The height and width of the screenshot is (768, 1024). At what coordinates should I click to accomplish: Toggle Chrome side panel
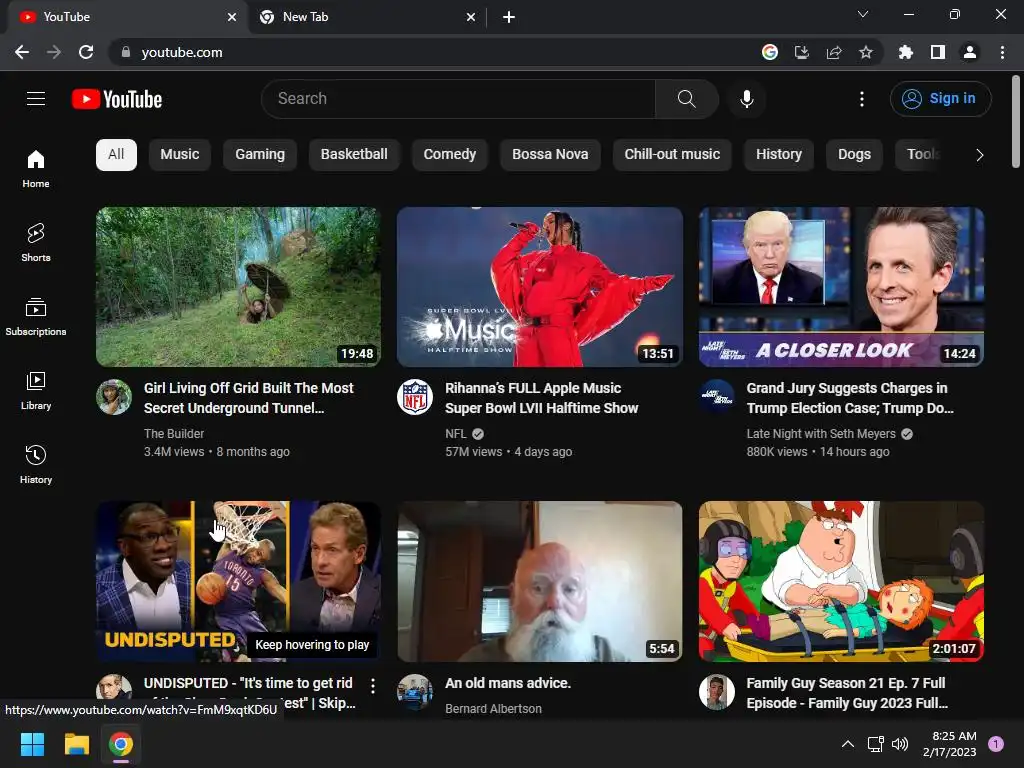pos(938,52)
